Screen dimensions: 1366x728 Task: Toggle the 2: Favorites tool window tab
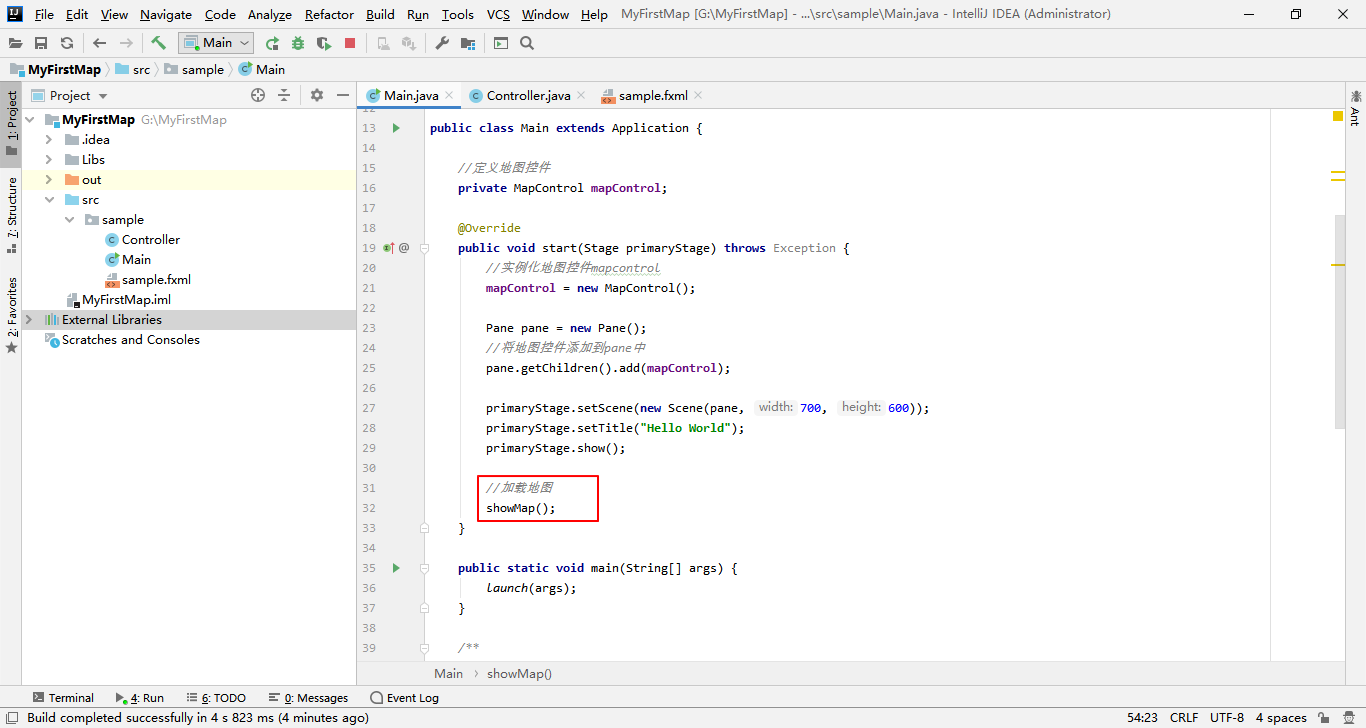pyautogui.click(x=11, y=315)
